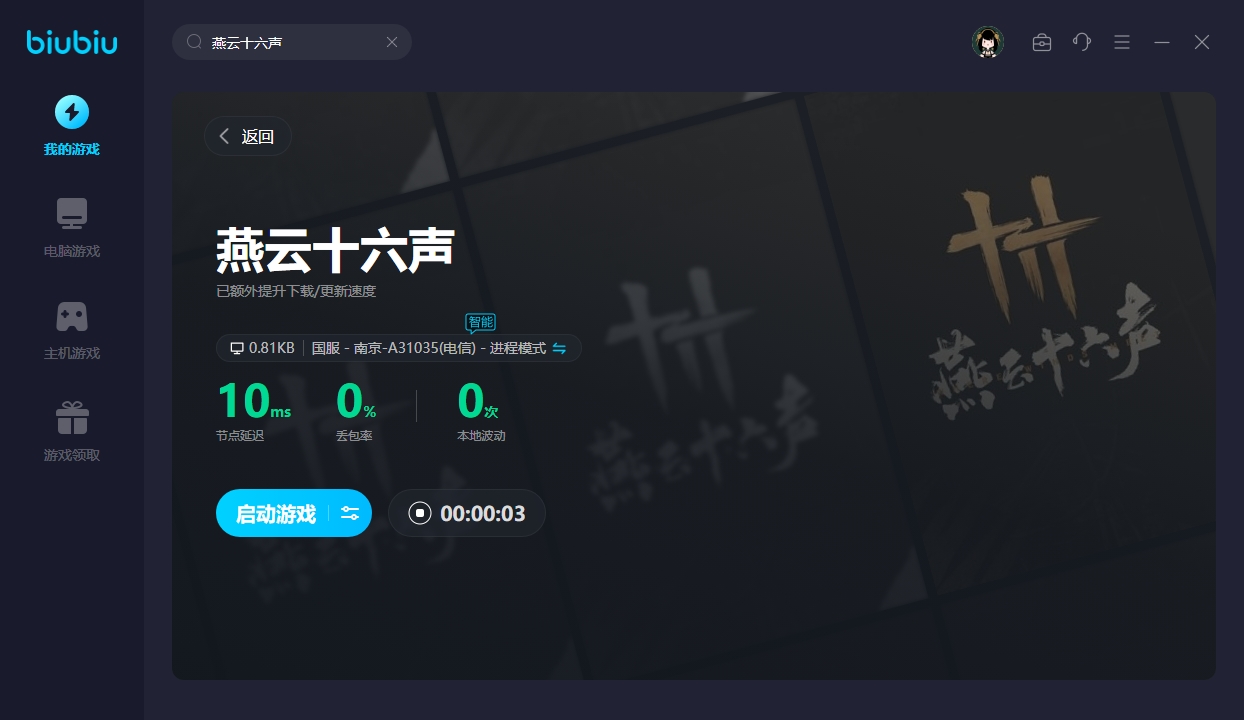1244x720 pixels.
Task: Click the 00:00:03 timer
Action: (x=483, y=514)
